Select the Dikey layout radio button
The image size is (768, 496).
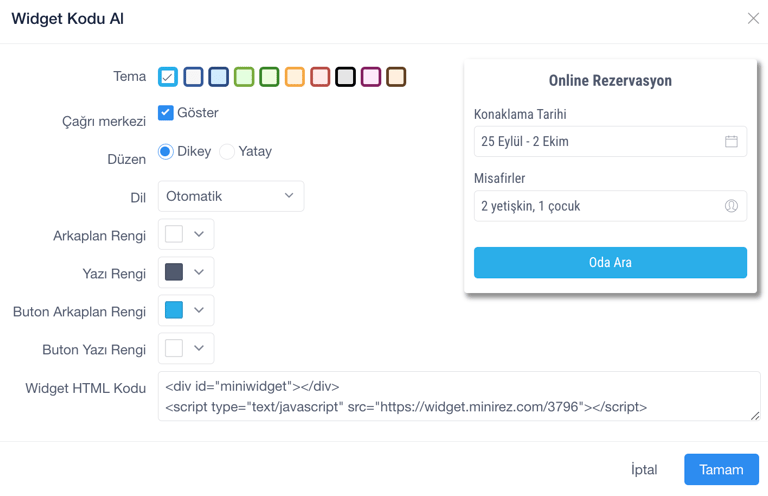166,152
